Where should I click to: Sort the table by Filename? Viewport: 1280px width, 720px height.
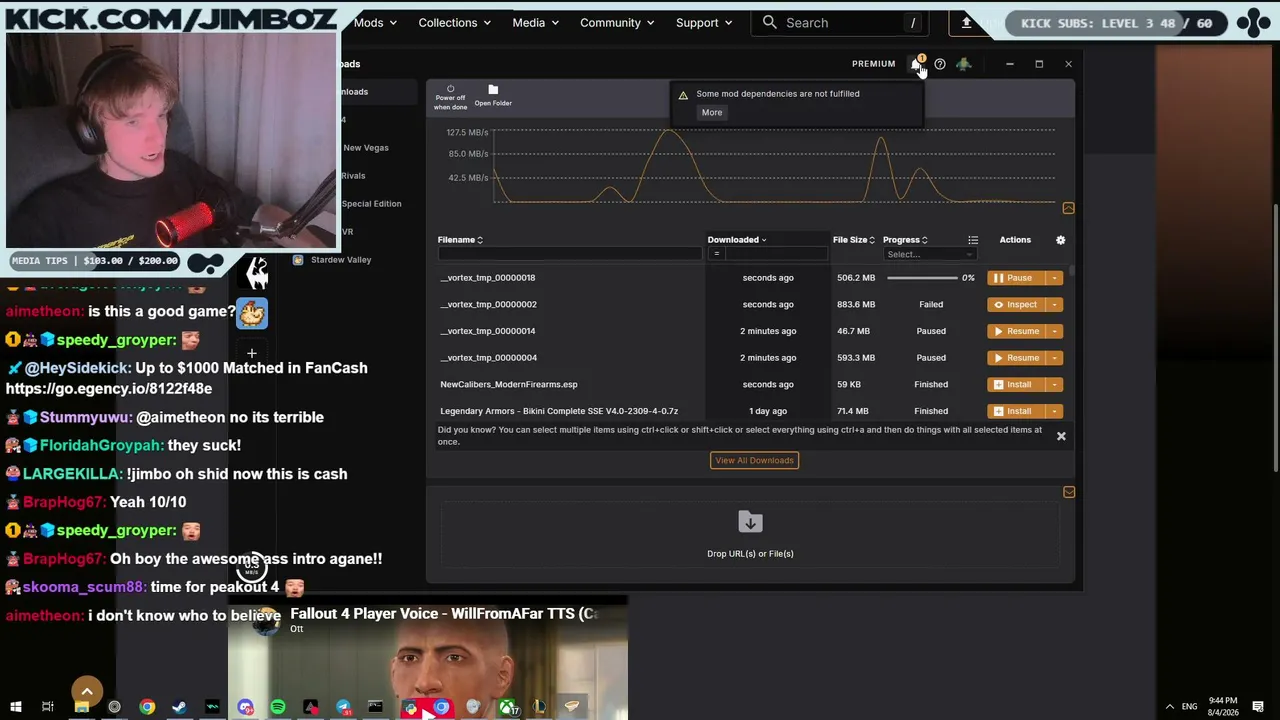[x=460, y=240]
